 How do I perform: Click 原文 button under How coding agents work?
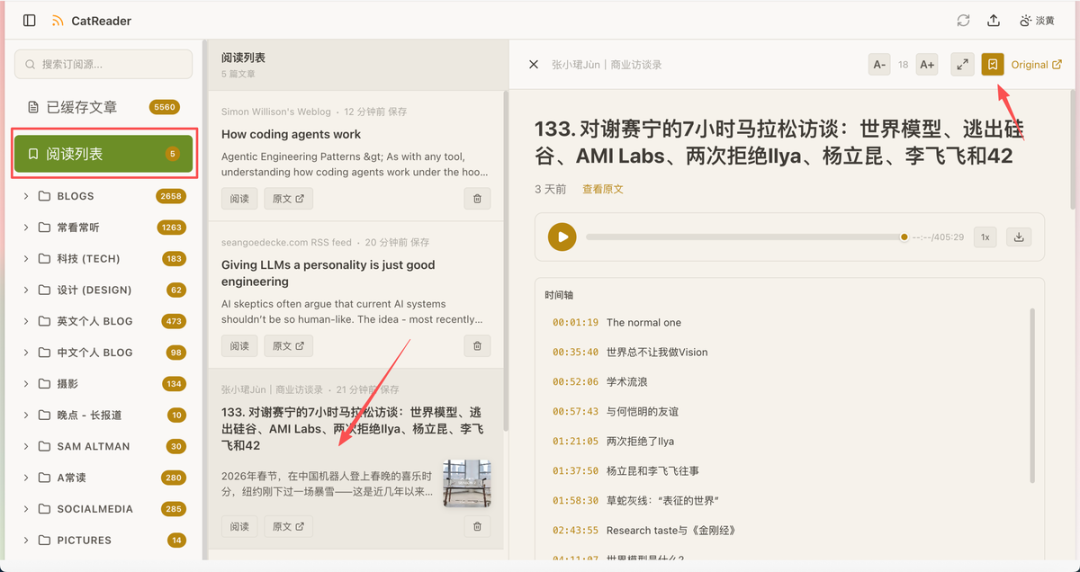point(289,198)
